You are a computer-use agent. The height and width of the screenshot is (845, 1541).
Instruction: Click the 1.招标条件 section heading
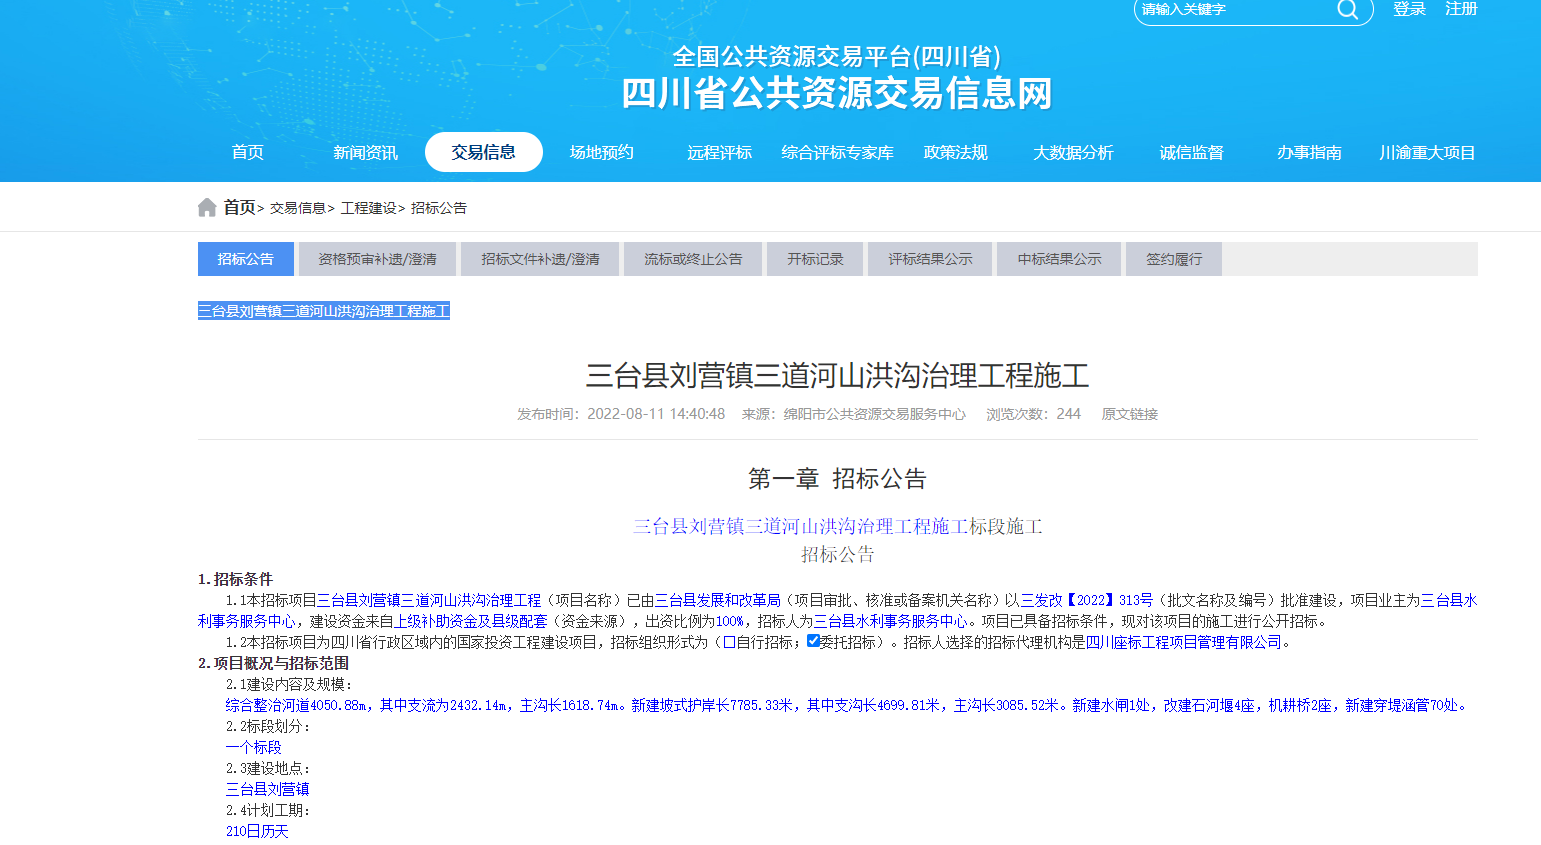click(x=236, y=579)
